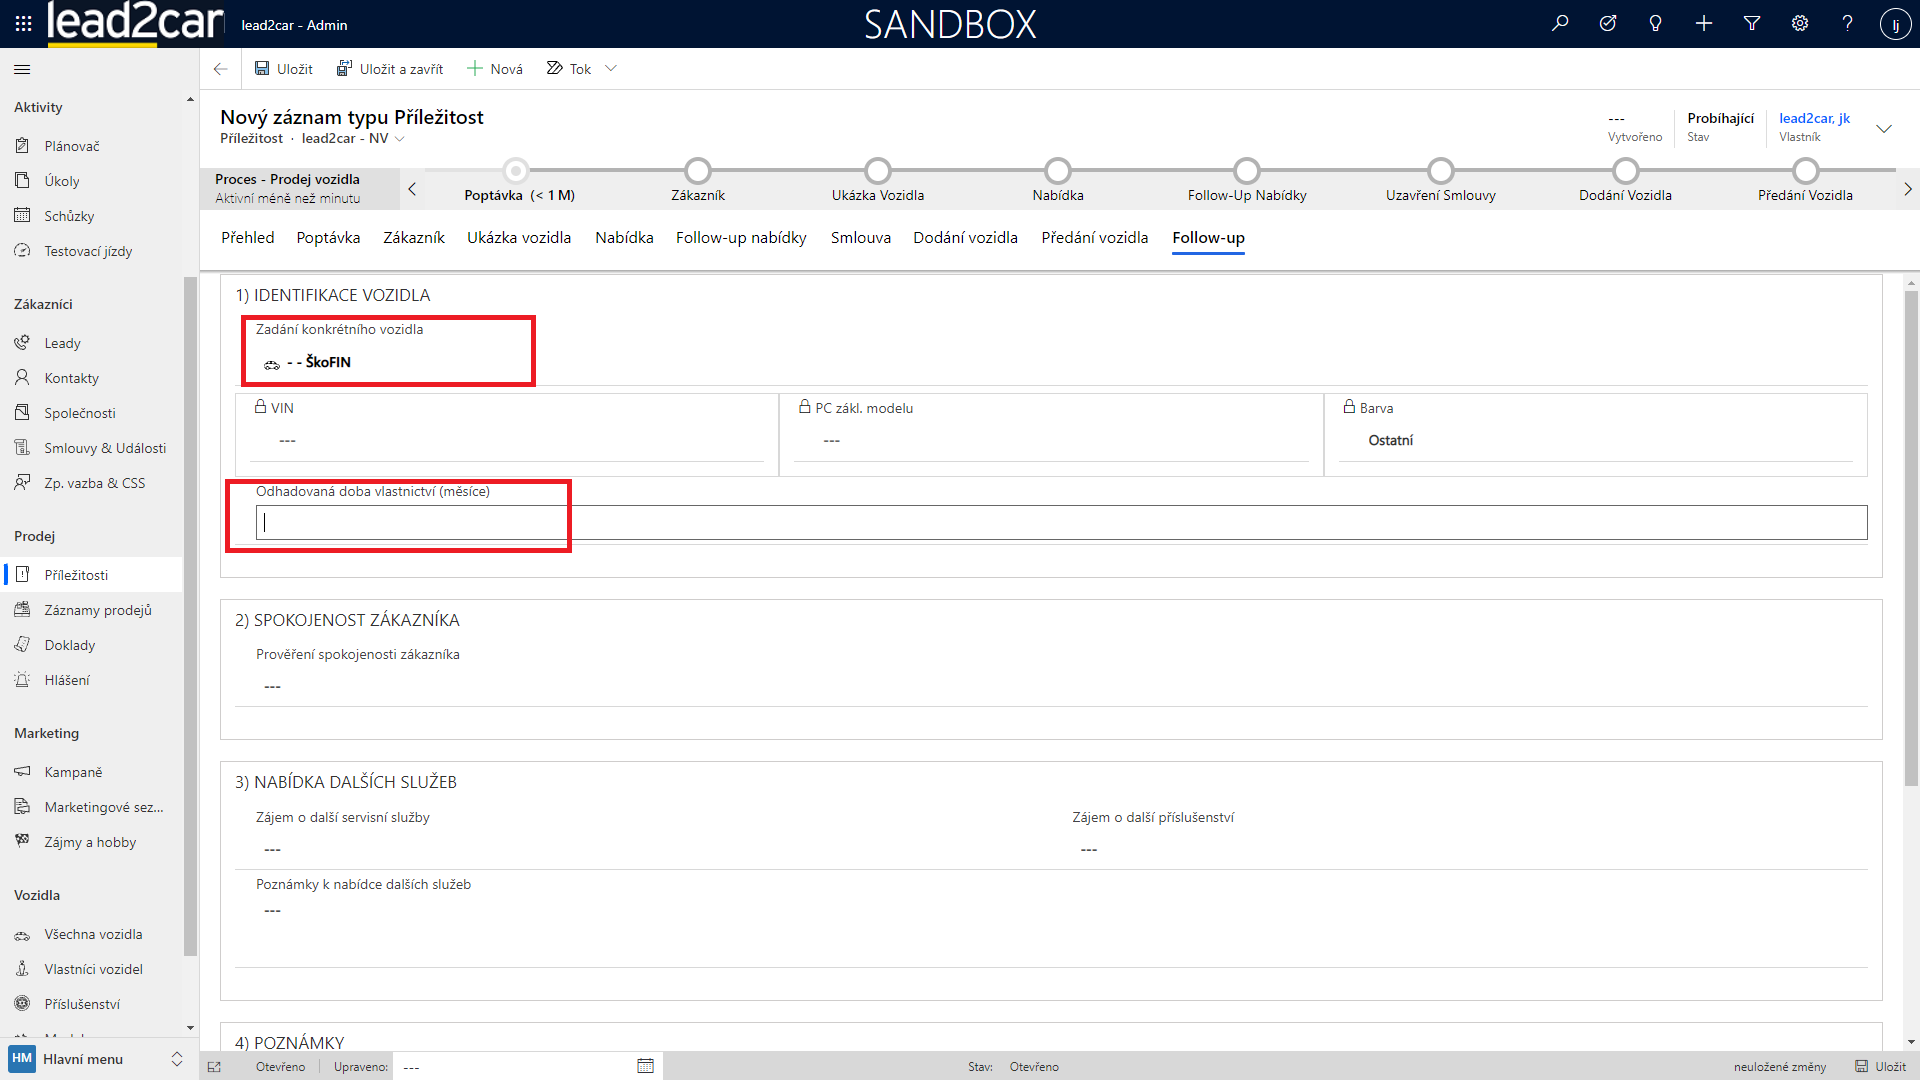Click the Odhadovaná doba vlastnictví input field
Viewport: 1920px width, 1080px height.
click(1060, 522)
